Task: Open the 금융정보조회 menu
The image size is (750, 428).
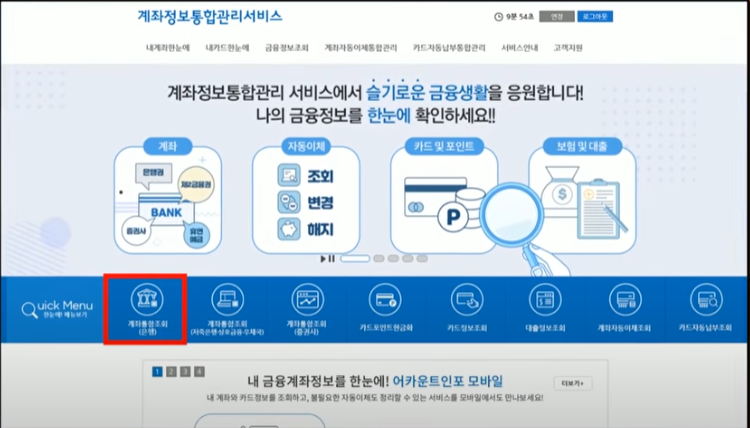Action: [x=287, y=48]
